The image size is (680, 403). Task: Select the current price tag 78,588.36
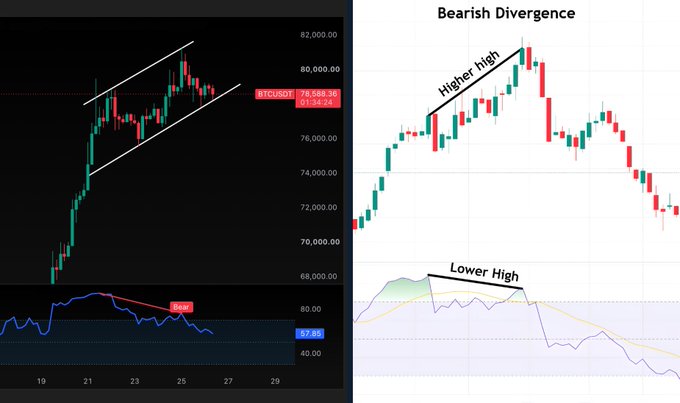318,94
